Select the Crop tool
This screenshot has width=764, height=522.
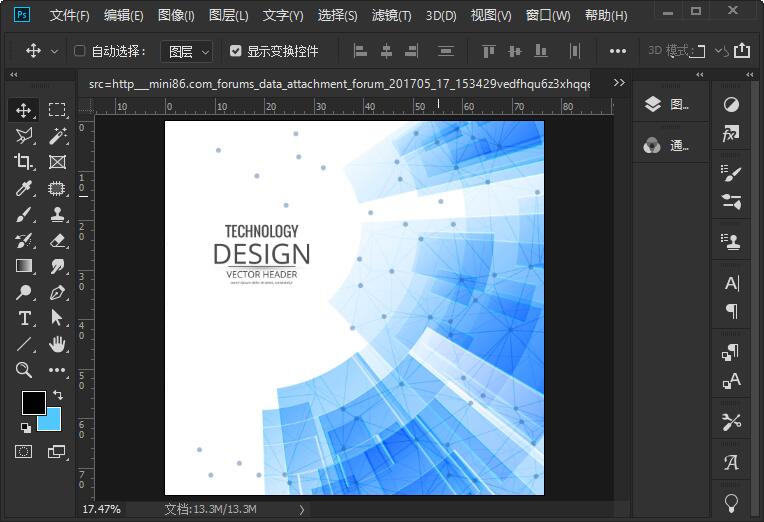click(x=23, y=162)
